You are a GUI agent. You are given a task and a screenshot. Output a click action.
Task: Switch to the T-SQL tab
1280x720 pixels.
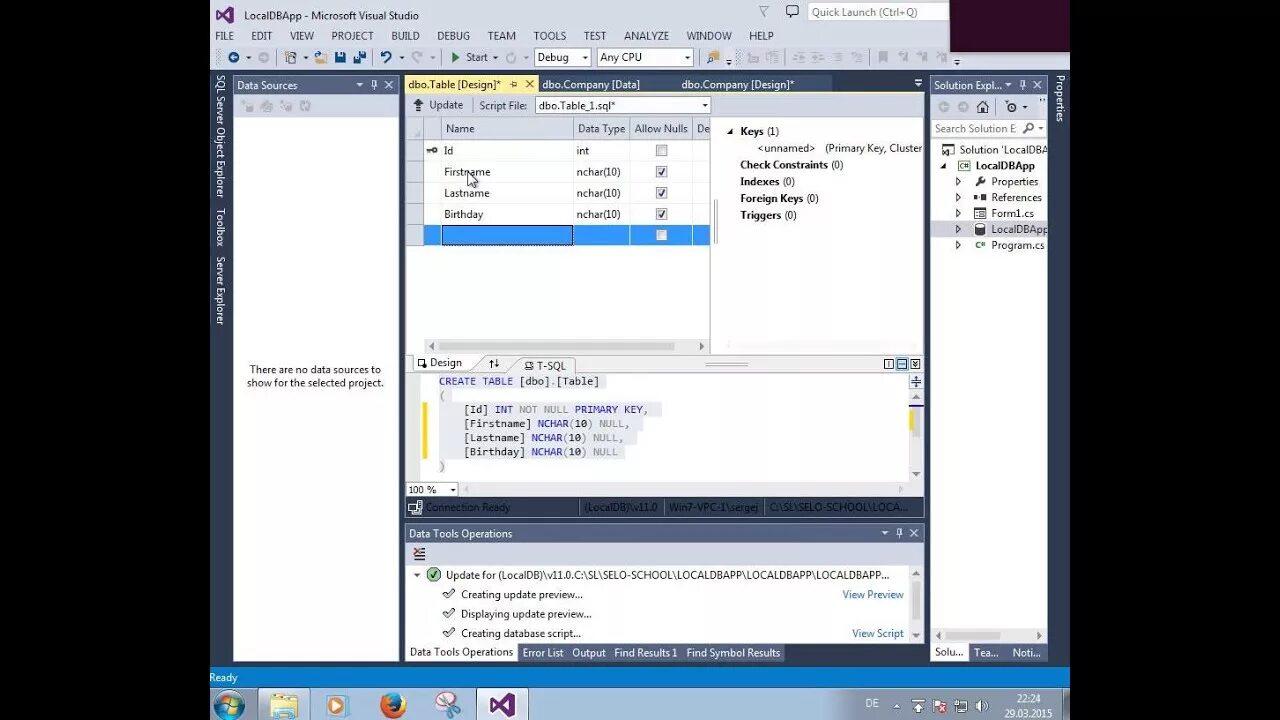545,365
